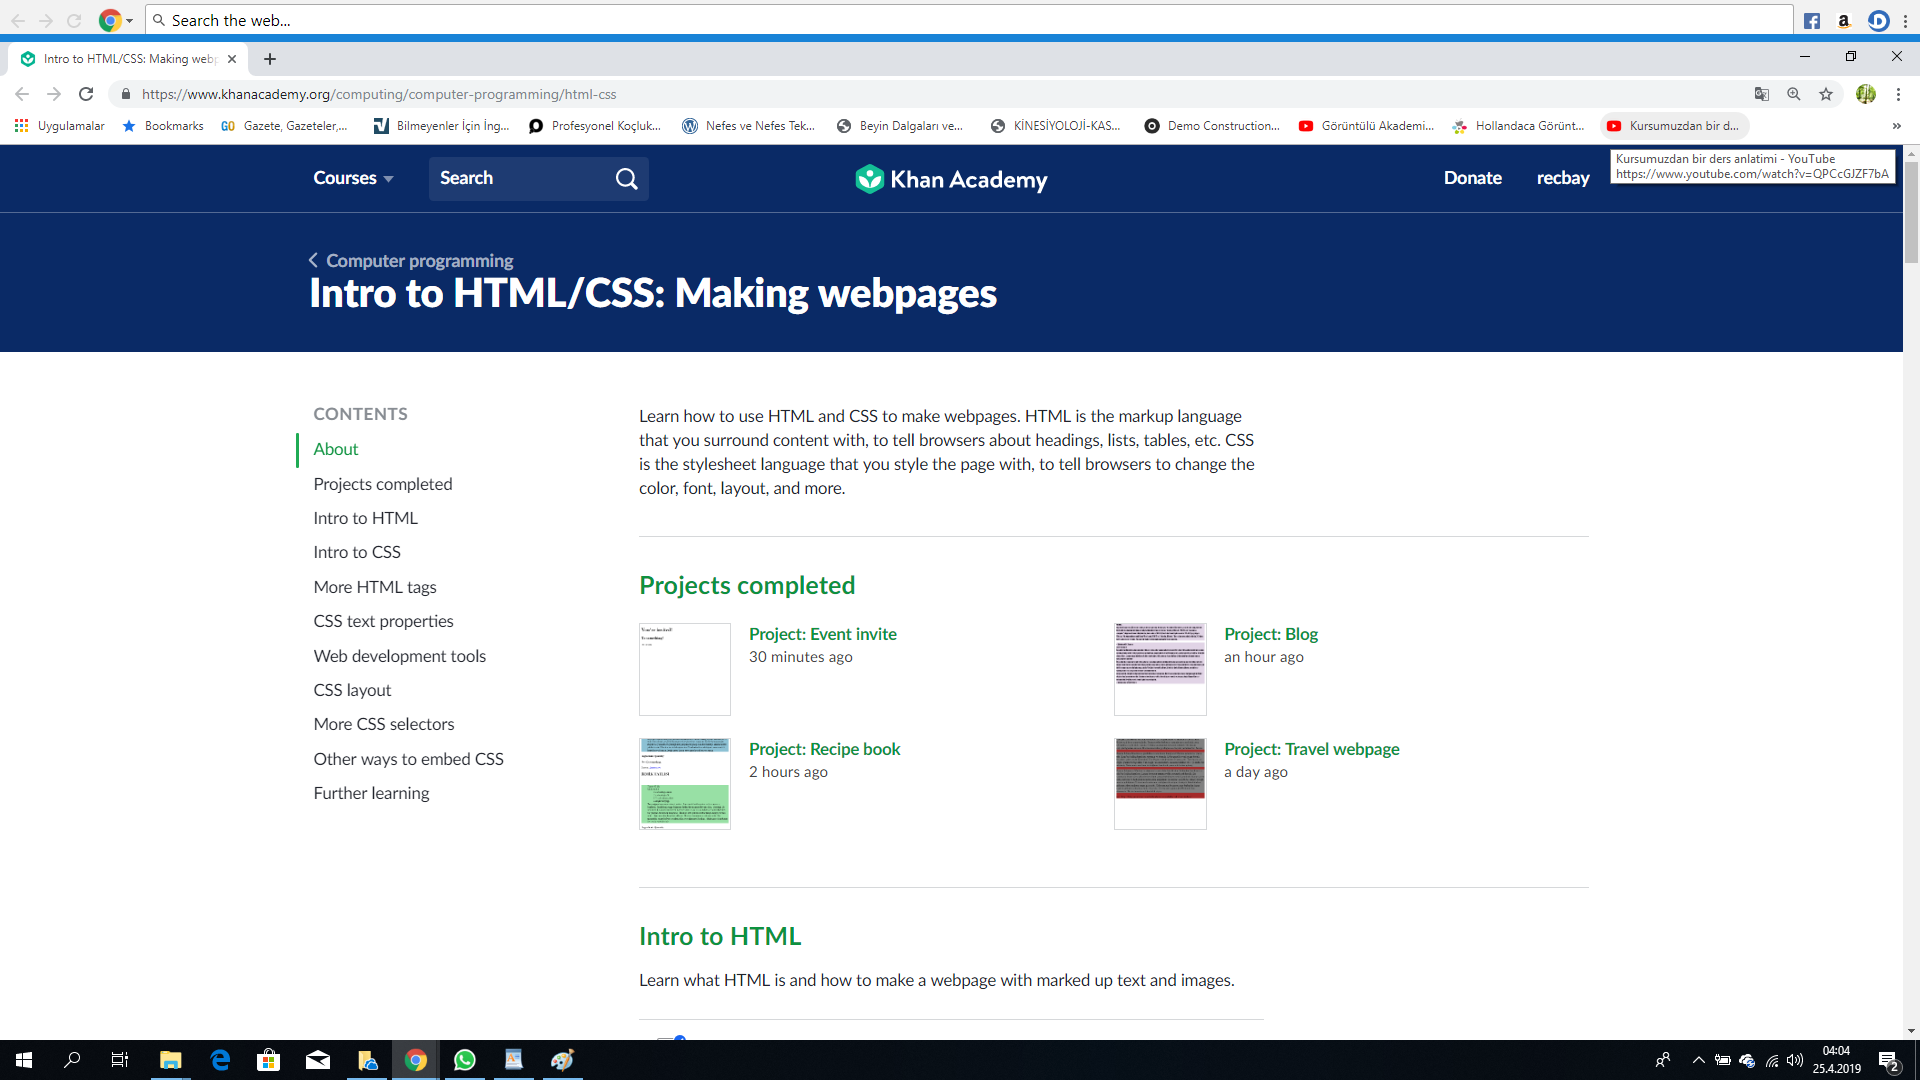Click the address bar URL
This screenshot has width=1920, height=1080.
[379, 94]
